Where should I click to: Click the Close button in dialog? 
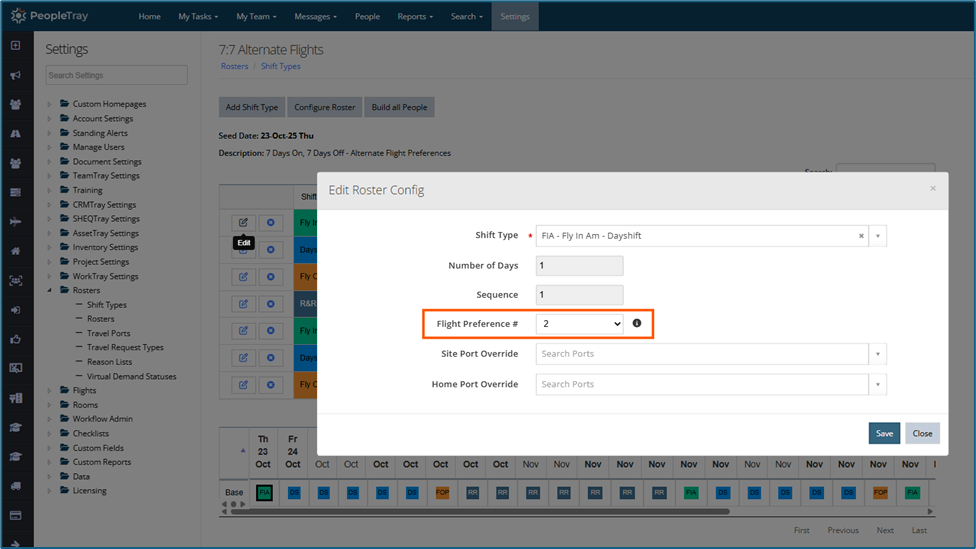pyautogui.click(x=922, y=433)
